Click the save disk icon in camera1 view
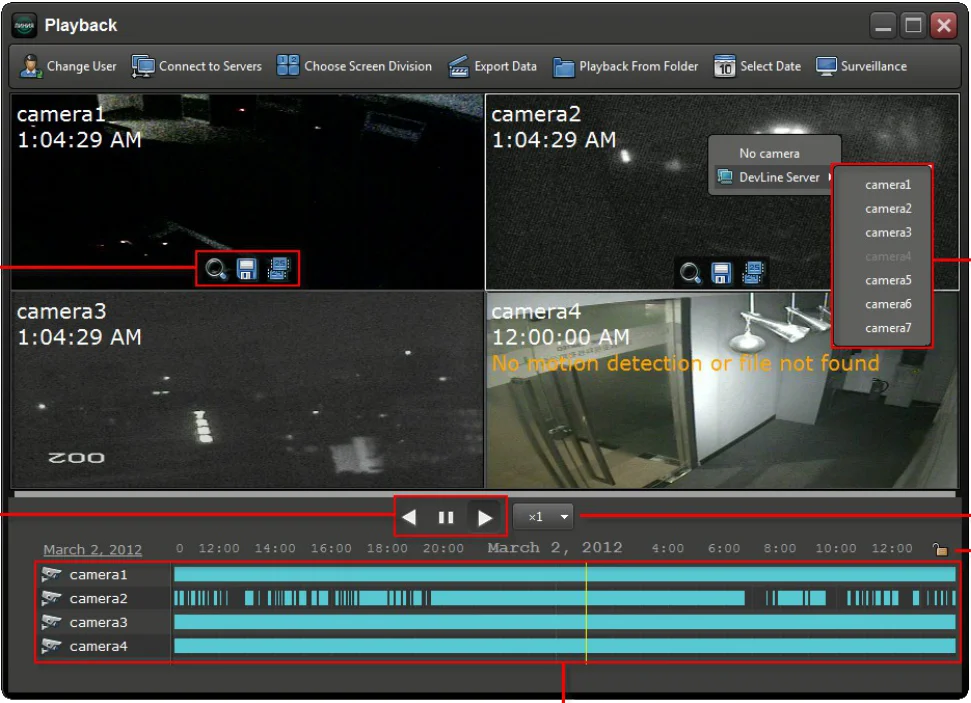Screen dimensions: 971x703 (247, 268)
